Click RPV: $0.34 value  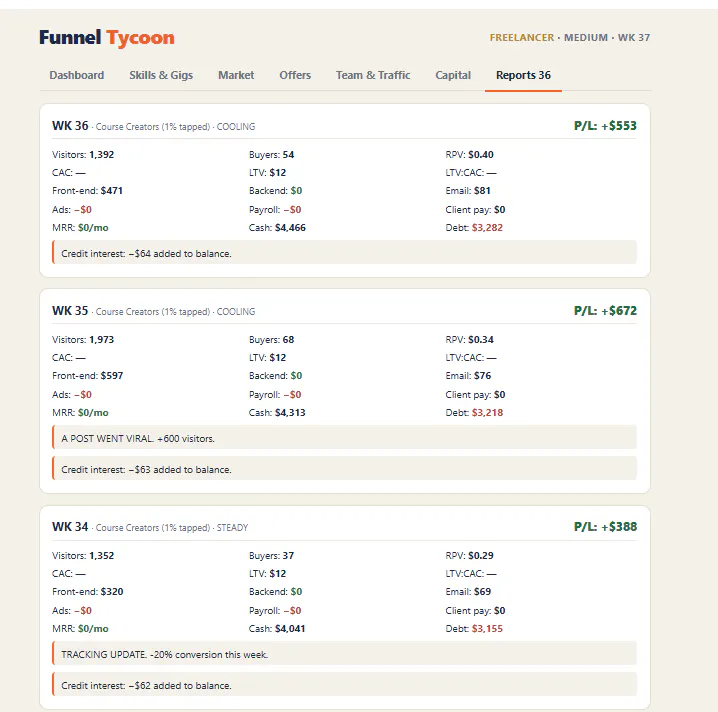pos(469,340)
